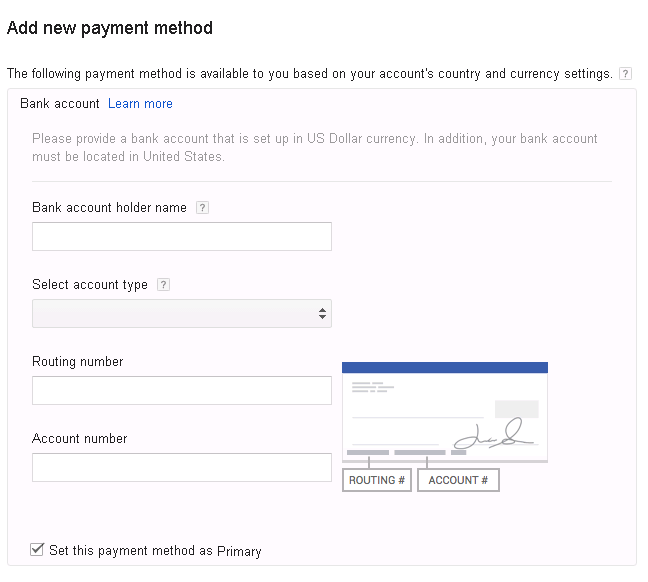
Task: Uncheck Set this payment method as Primary
Action: click(x=37, y=550)
